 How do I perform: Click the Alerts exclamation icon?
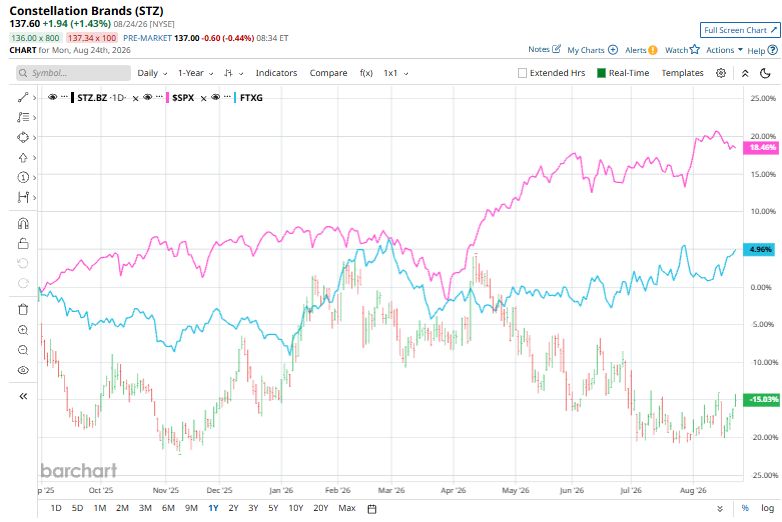point(652,50)
